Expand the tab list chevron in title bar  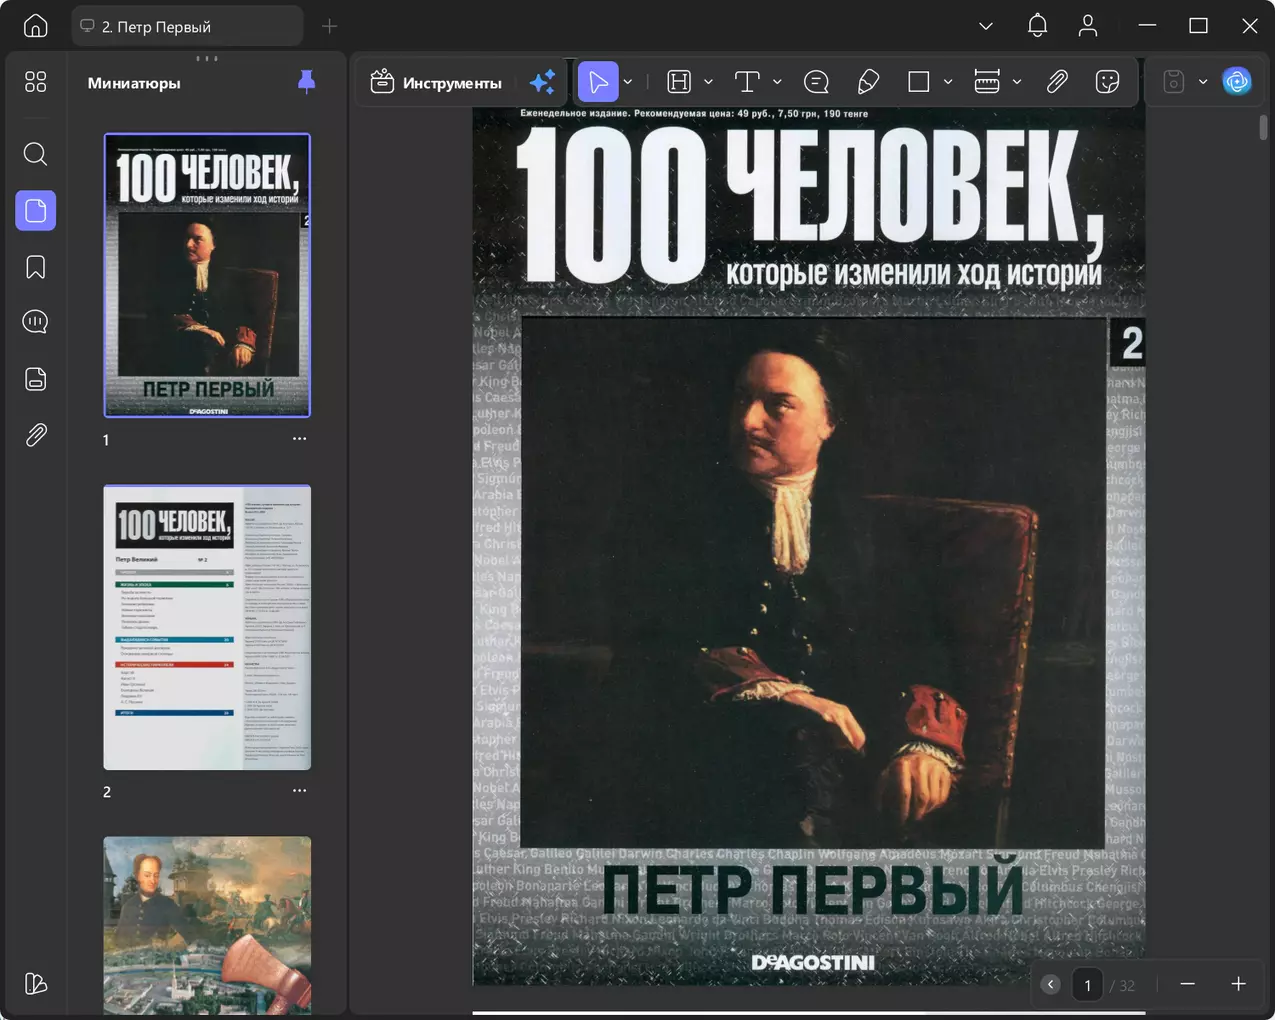pos(986,26)
